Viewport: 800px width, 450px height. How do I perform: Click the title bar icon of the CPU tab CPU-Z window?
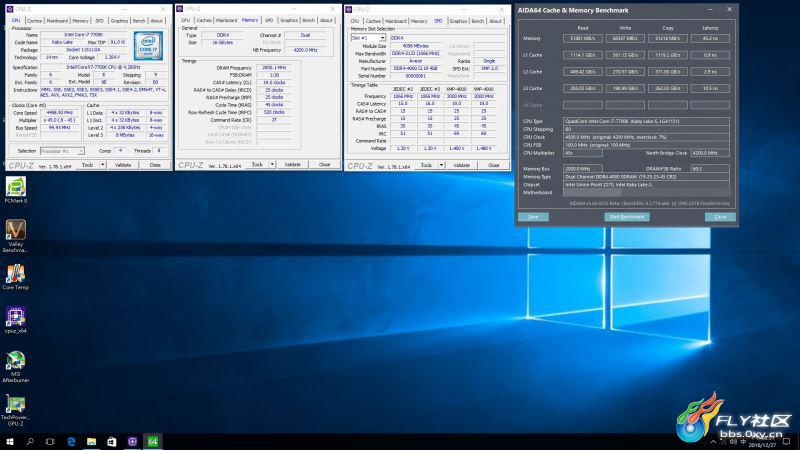pos(10,9)
